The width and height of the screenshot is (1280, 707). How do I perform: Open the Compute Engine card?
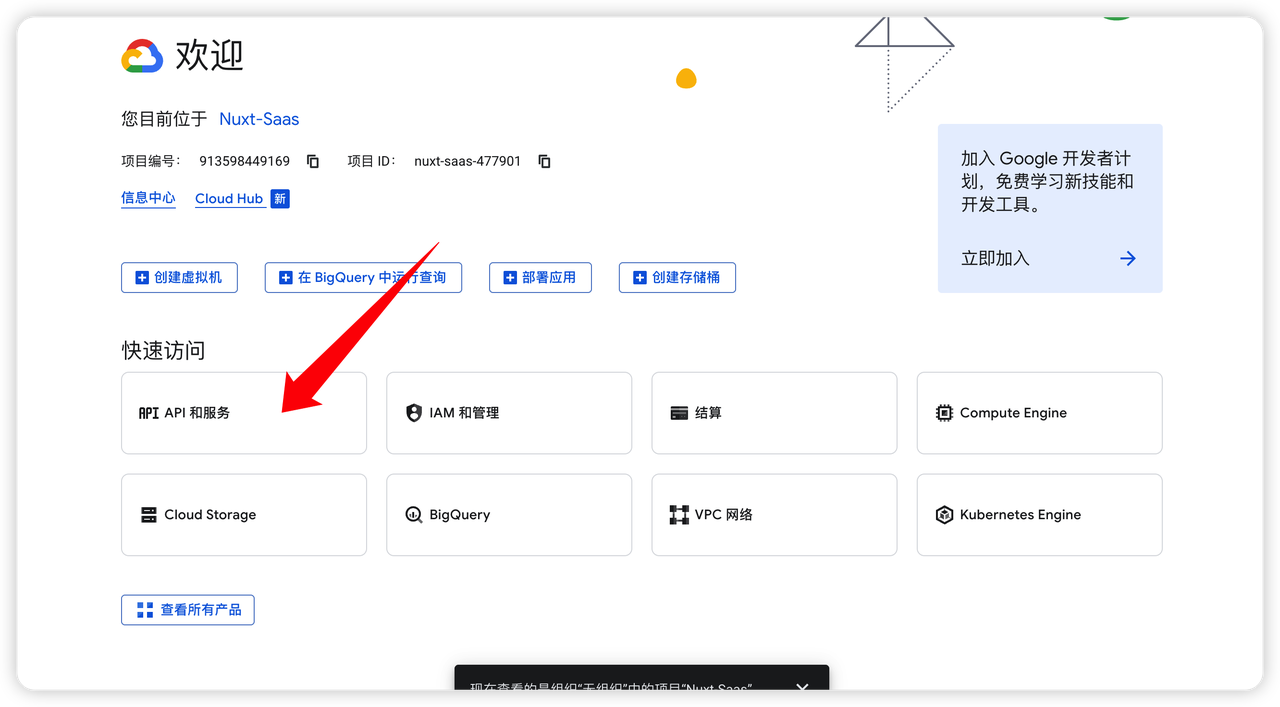[x=1039, y=413]
